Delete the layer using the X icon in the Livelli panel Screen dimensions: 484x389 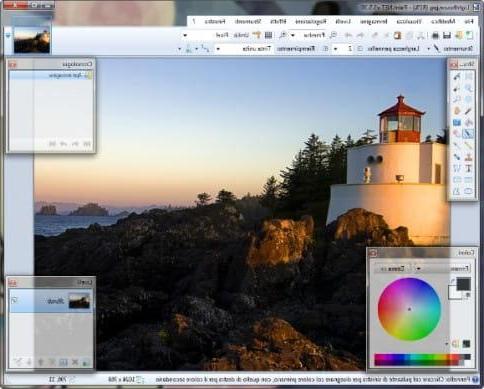(75, 362)
